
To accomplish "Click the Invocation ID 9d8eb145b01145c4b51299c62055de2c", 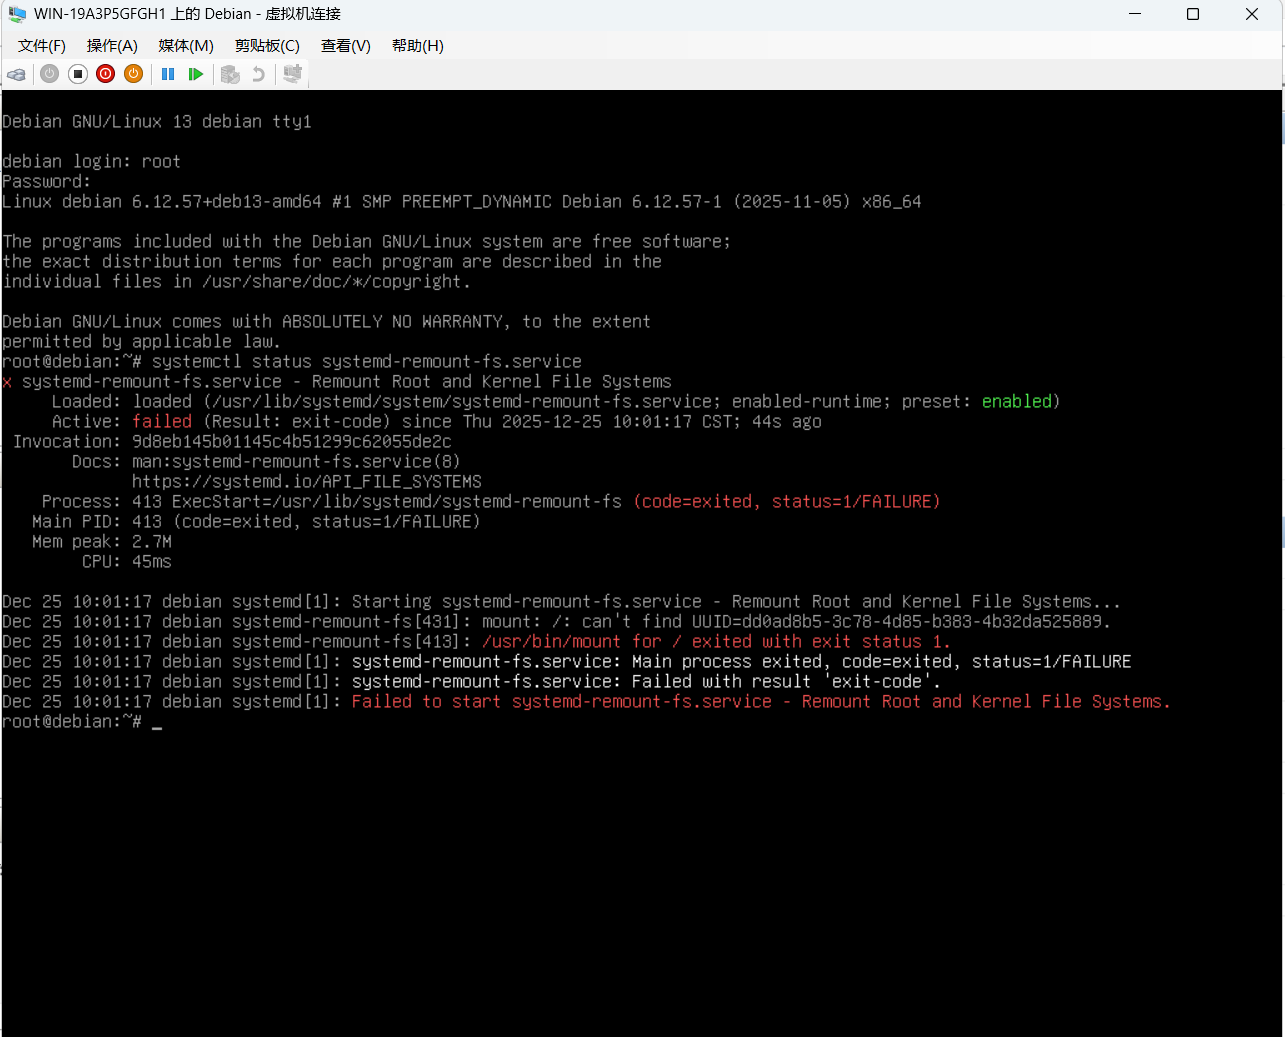I will pyautogui.click(x=292, y=442).
